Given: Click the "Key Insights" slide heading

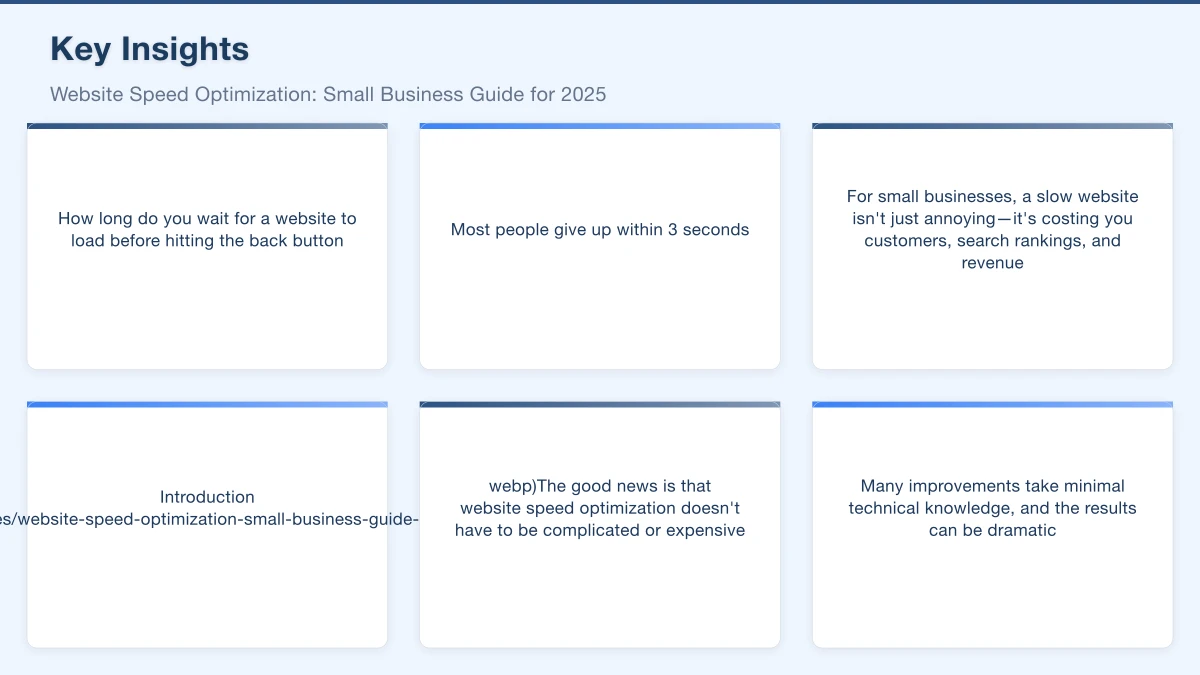Looking at the screenshot, I should [149, 49].
